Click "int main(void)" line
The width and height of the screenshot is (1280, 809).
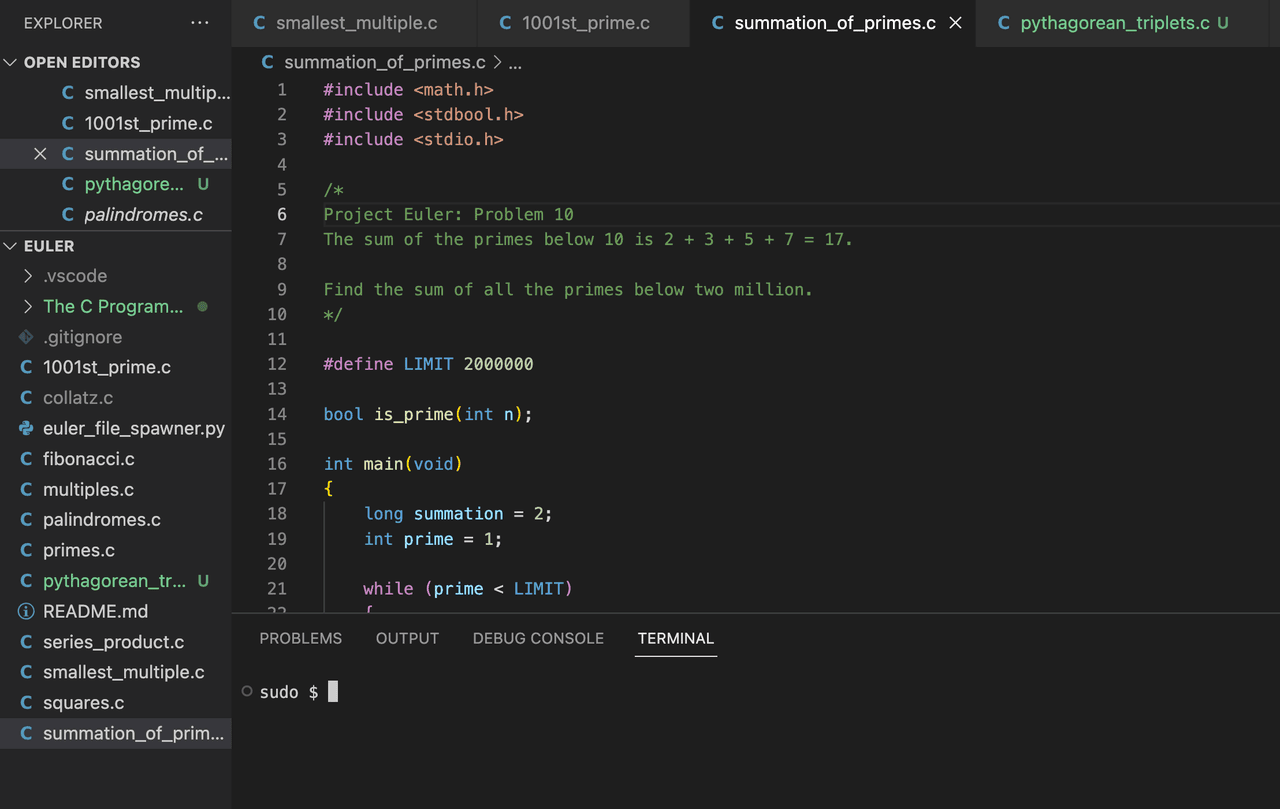coord(393,464)
